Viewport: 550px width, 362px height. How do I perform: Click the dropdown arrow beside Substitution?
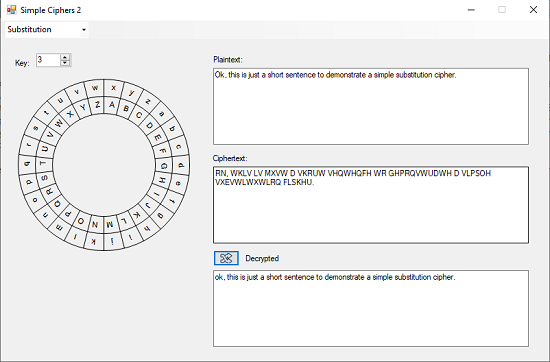(x=83, y=30)
